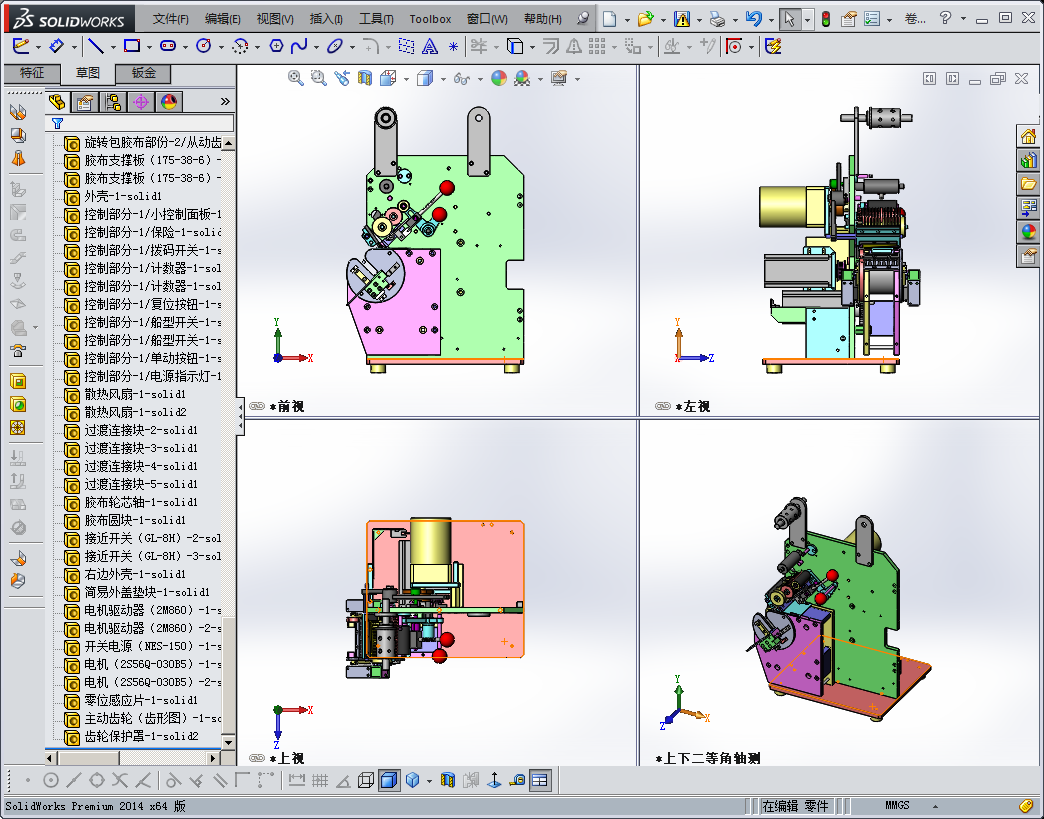This screenshot has width=1044, height=819.
Task: Click the Sketch tool icon
Action: pyautogui.click(x=21, y=46)
